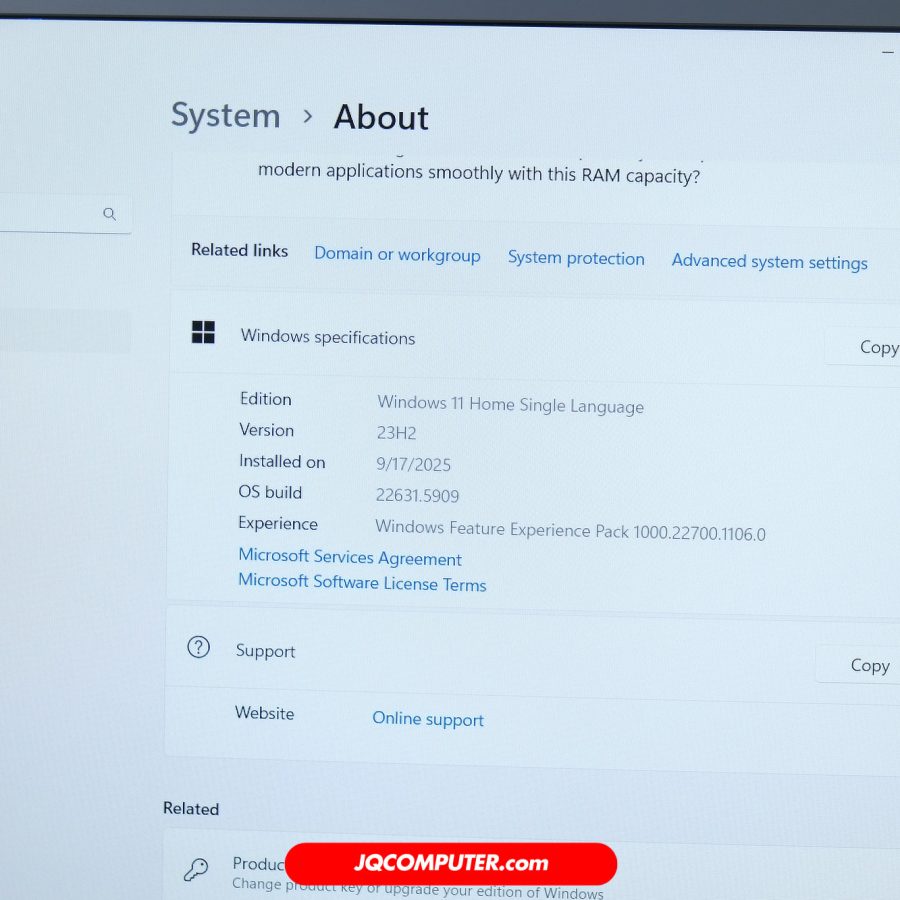Click the Version label

tap(266, 430)
